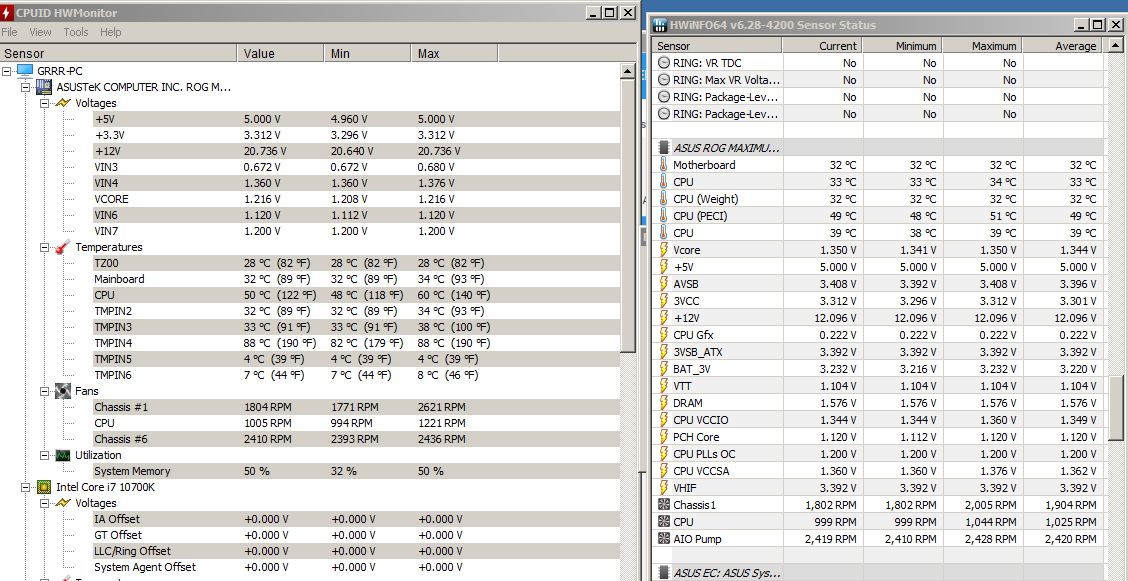
Task: Click the thermometer icon beside CPU (Weight)
Action: point(663,198)
